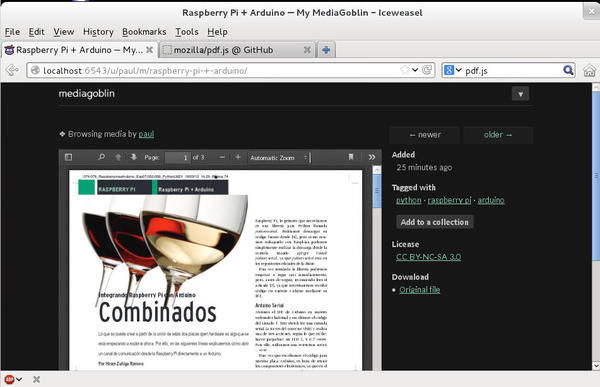Image resolution: width=600 pixels, height=387 pixels.
Task: Open the python tag
Action: tap(408, 200)
